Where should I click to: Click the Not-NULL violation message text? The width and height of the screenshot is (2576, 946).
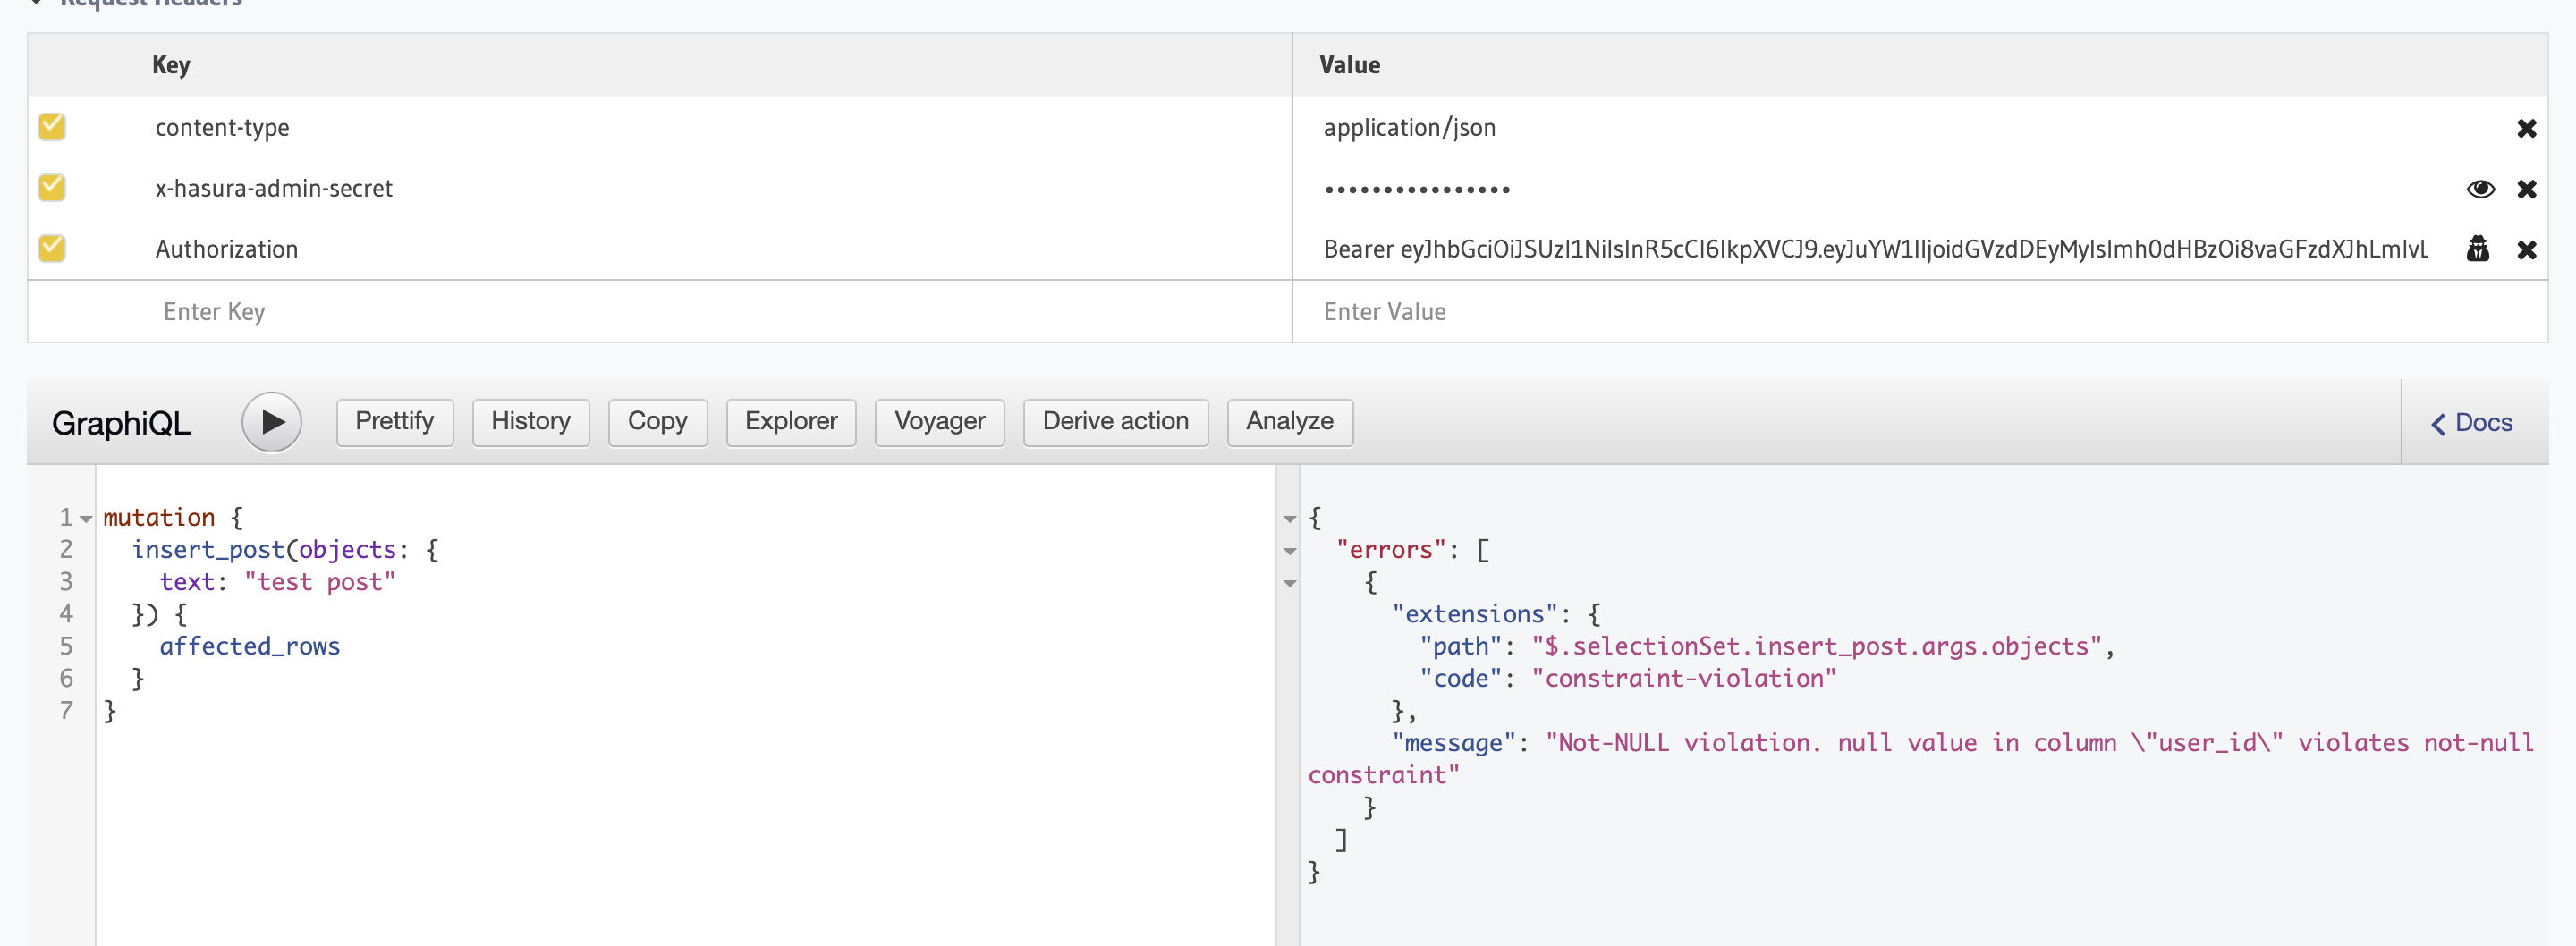(x=1921, y=759)
